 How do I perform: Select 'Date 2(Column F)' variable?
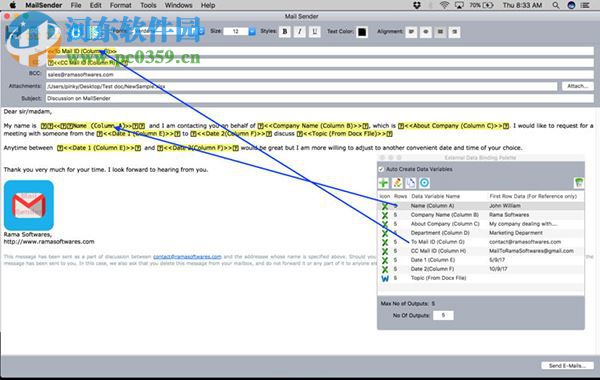pyautogui.click(x=432, y=269)
